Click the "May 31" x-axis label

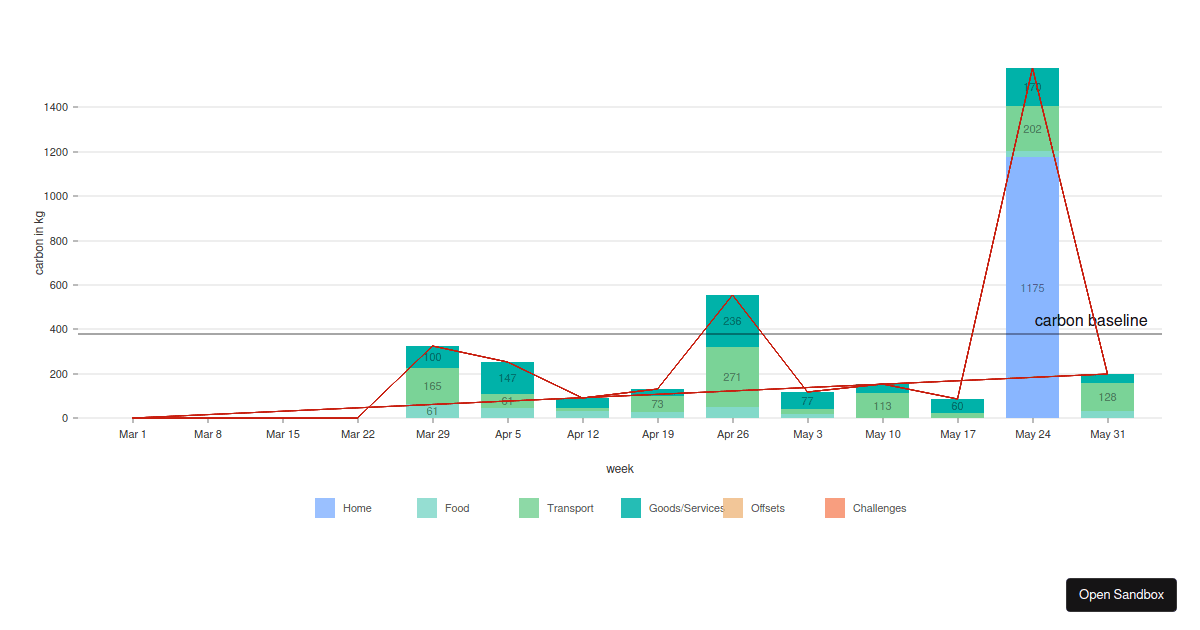1107,434
